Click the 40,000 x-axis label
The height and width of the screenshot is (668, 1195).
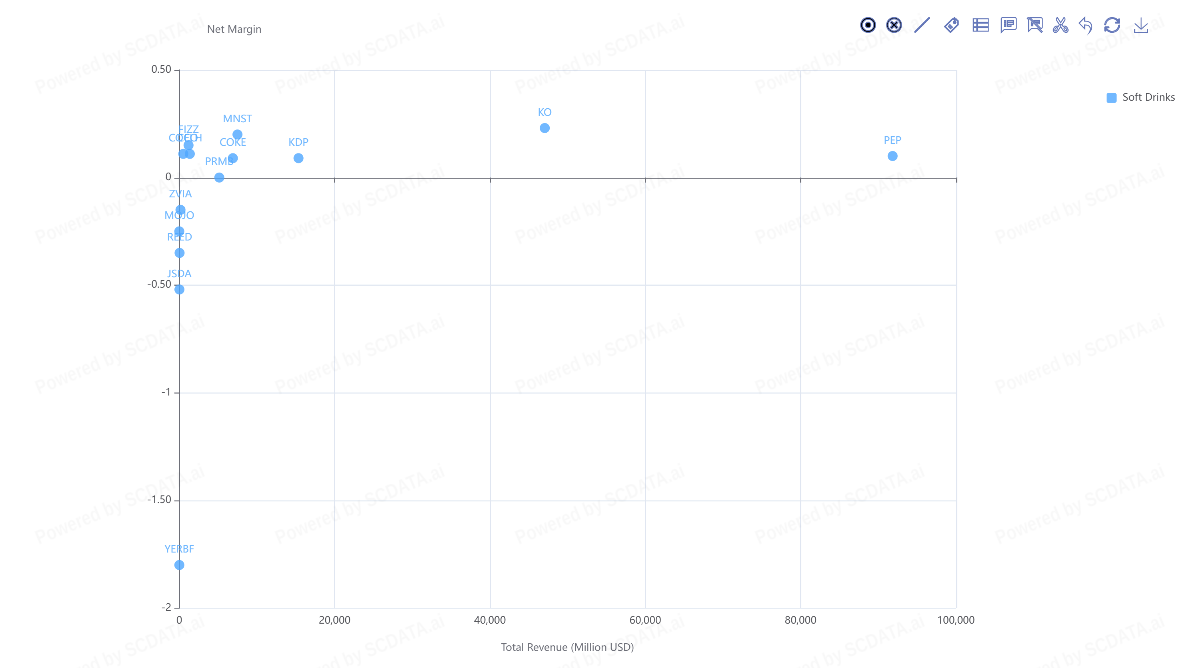tap(490, 620)
